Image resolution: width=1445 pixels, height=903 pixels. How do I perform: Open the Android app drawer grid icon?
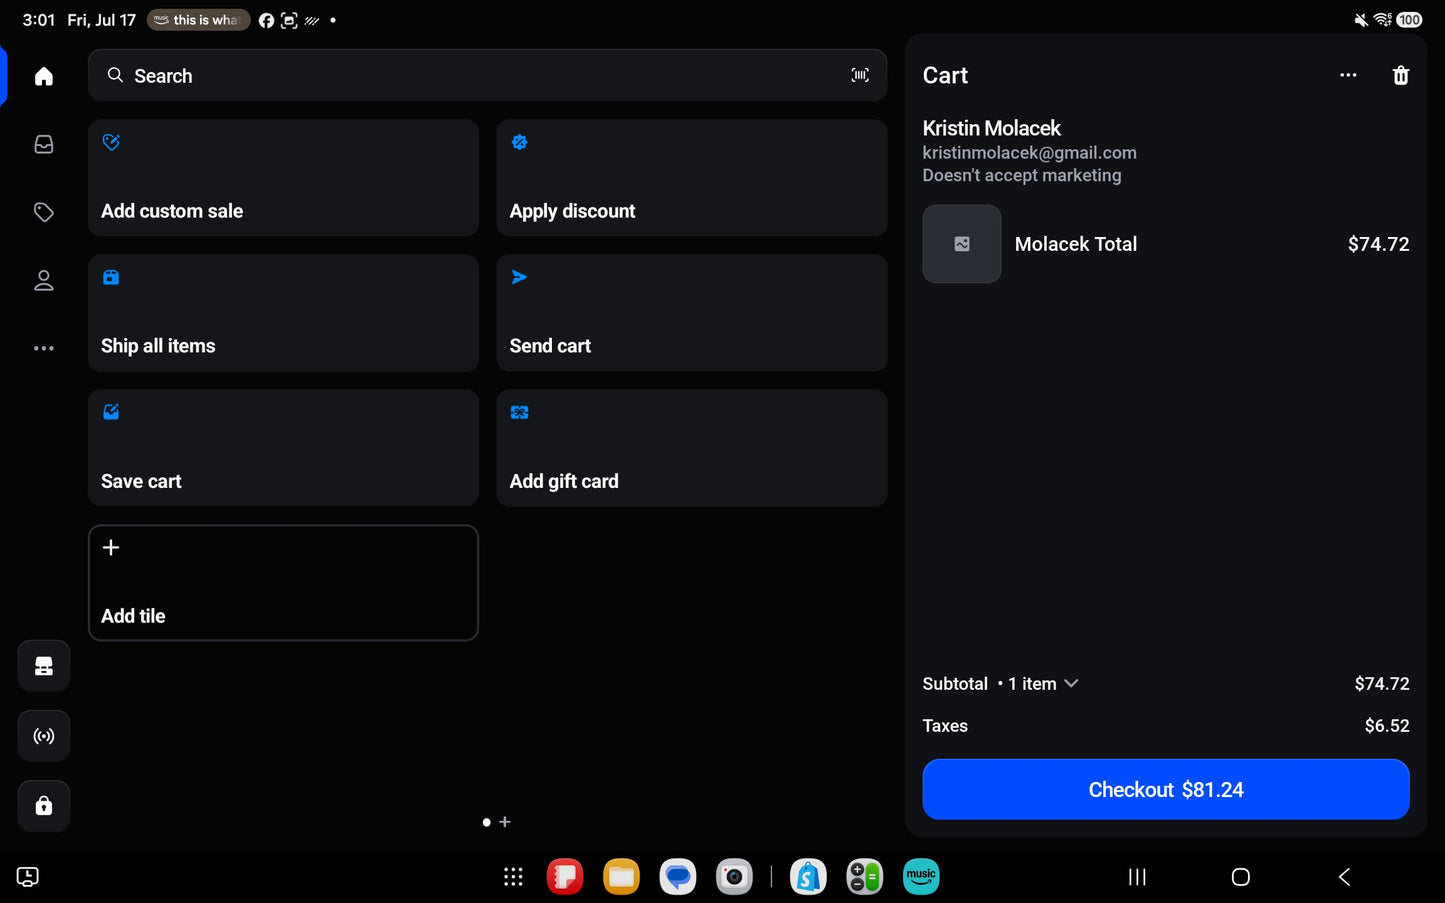[513, 877]
